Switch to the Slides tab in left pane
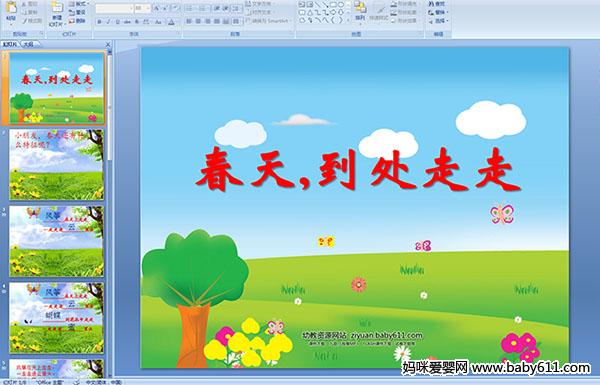This screenshot has width=600, height=385. (x=10, y=44)
